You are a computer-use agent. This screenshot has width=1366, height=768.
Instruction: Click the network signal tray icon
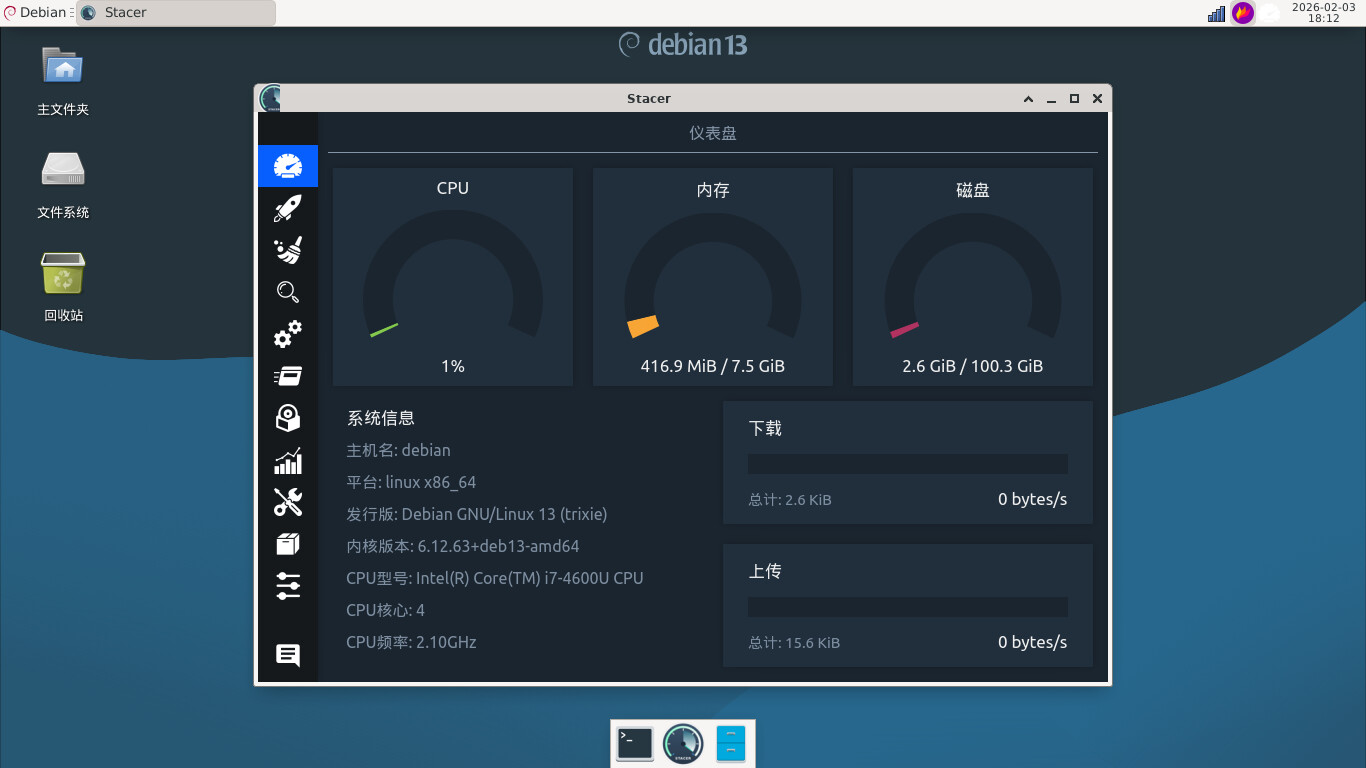click(x=1216, y=13)
